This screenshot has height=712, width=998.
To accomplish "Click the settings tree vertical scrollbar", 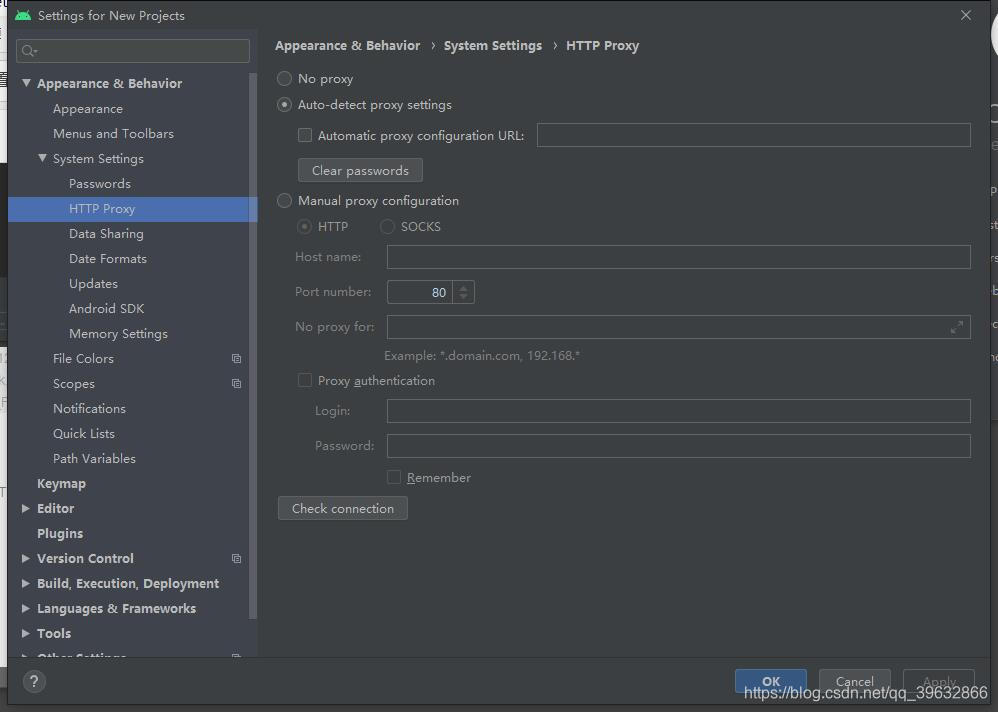I will pos(253,345).
